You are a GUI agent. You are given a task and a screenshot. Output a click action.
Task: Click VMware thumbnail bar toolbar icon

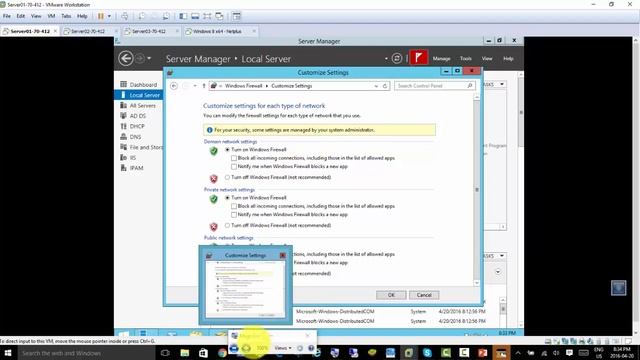pyautogui.click(x=195, y=16)
